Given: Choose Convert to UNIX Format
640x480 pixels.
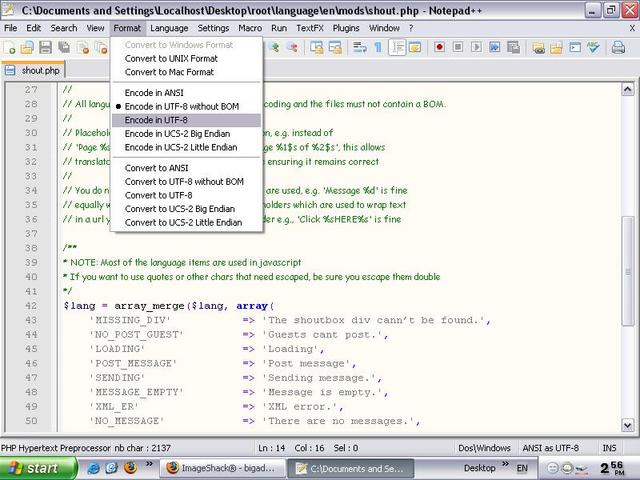Looking at the screenshot, I should click(x=186, y=58).
